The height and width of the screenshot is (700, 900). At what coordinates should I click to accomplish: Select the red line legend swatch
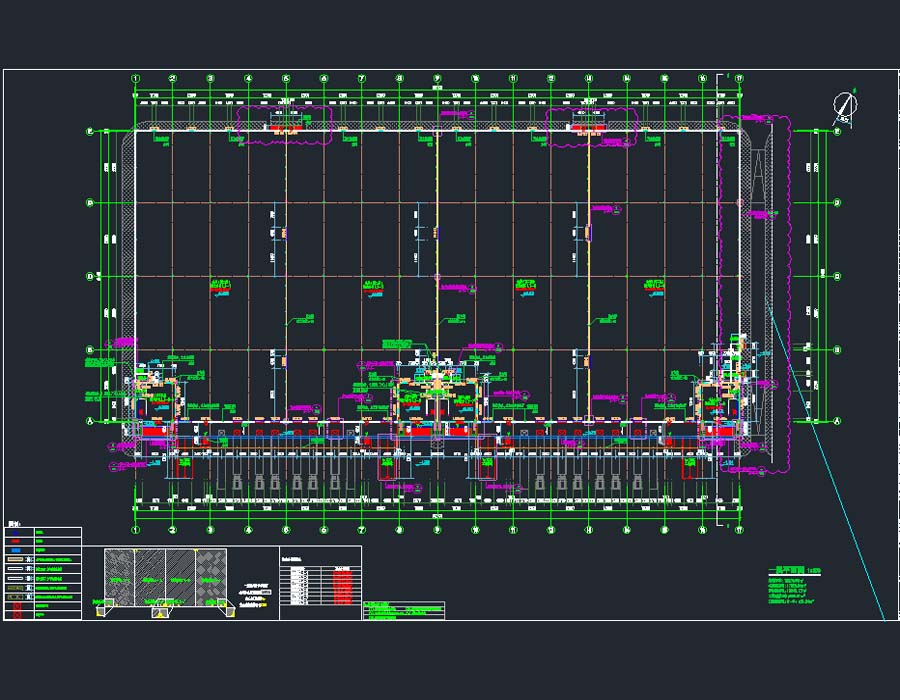16,541
